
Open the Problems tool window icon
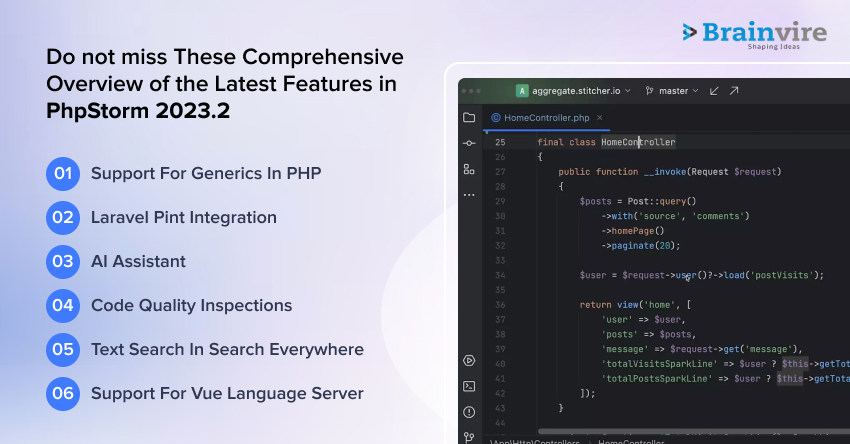[x=469, y=412]
